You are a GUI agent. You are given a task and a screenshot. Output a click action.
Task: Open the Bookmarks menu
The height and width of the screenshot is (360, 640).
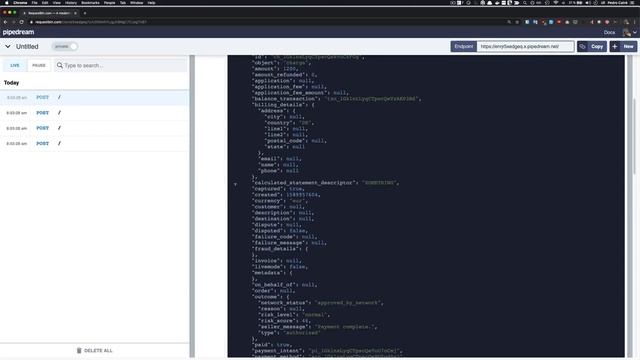[x=90, y=2]
